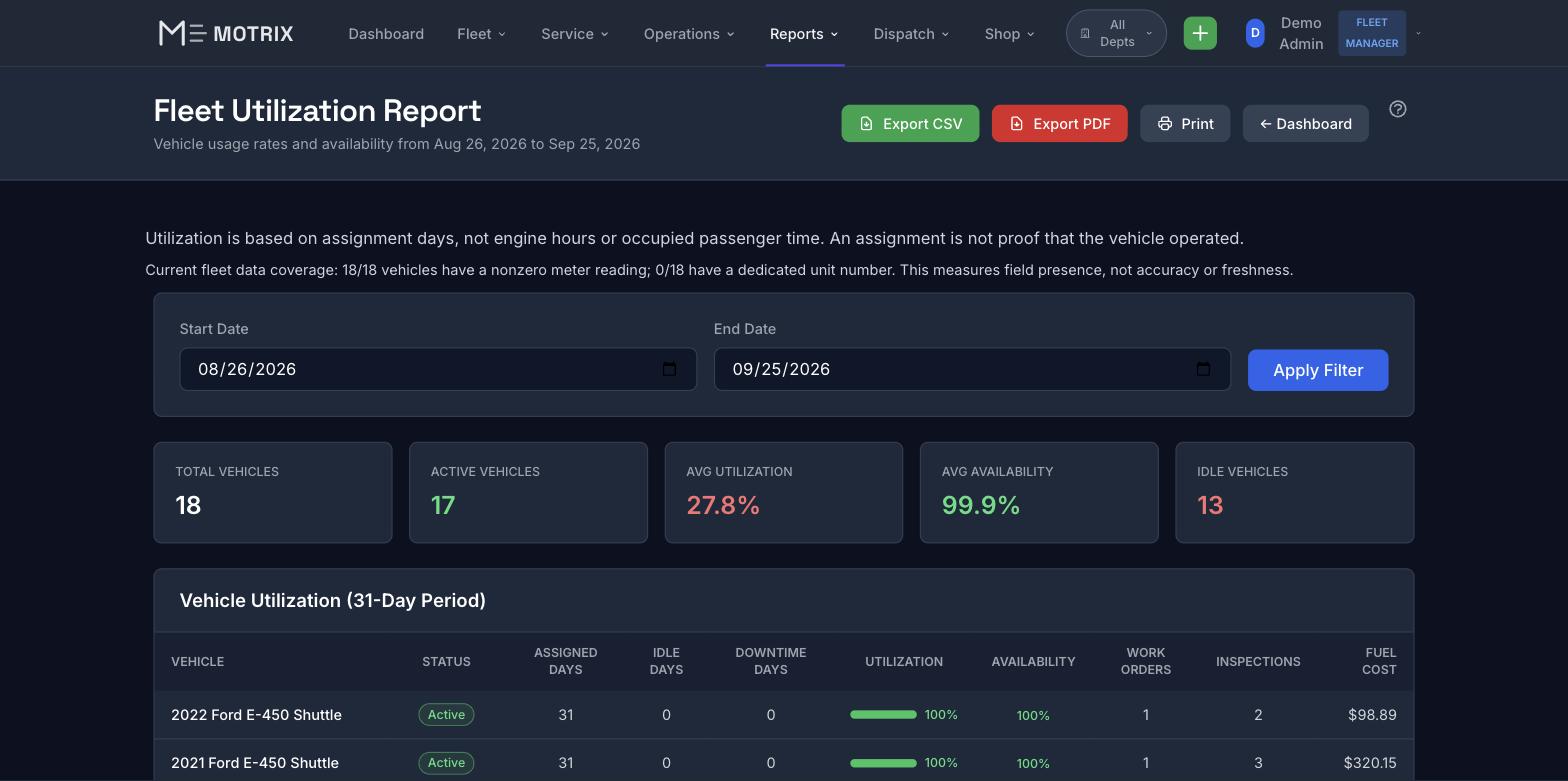Return via the back to Dashboard button
The image size is (1568, 781).
click(1305, 123)
